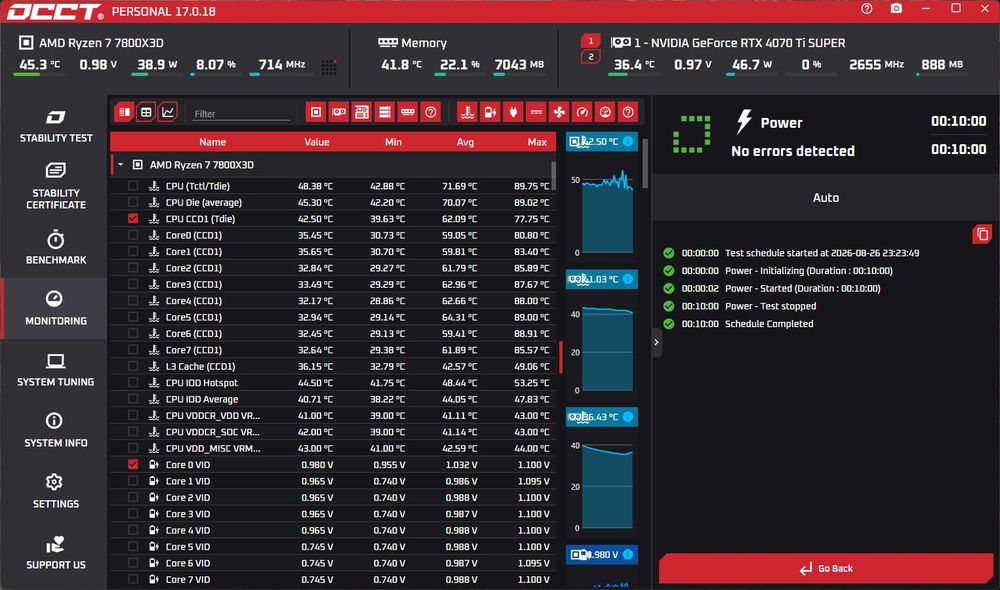Screen dimensions: 1000x590
Task: Open the Stability Test section
Action: 55,126
